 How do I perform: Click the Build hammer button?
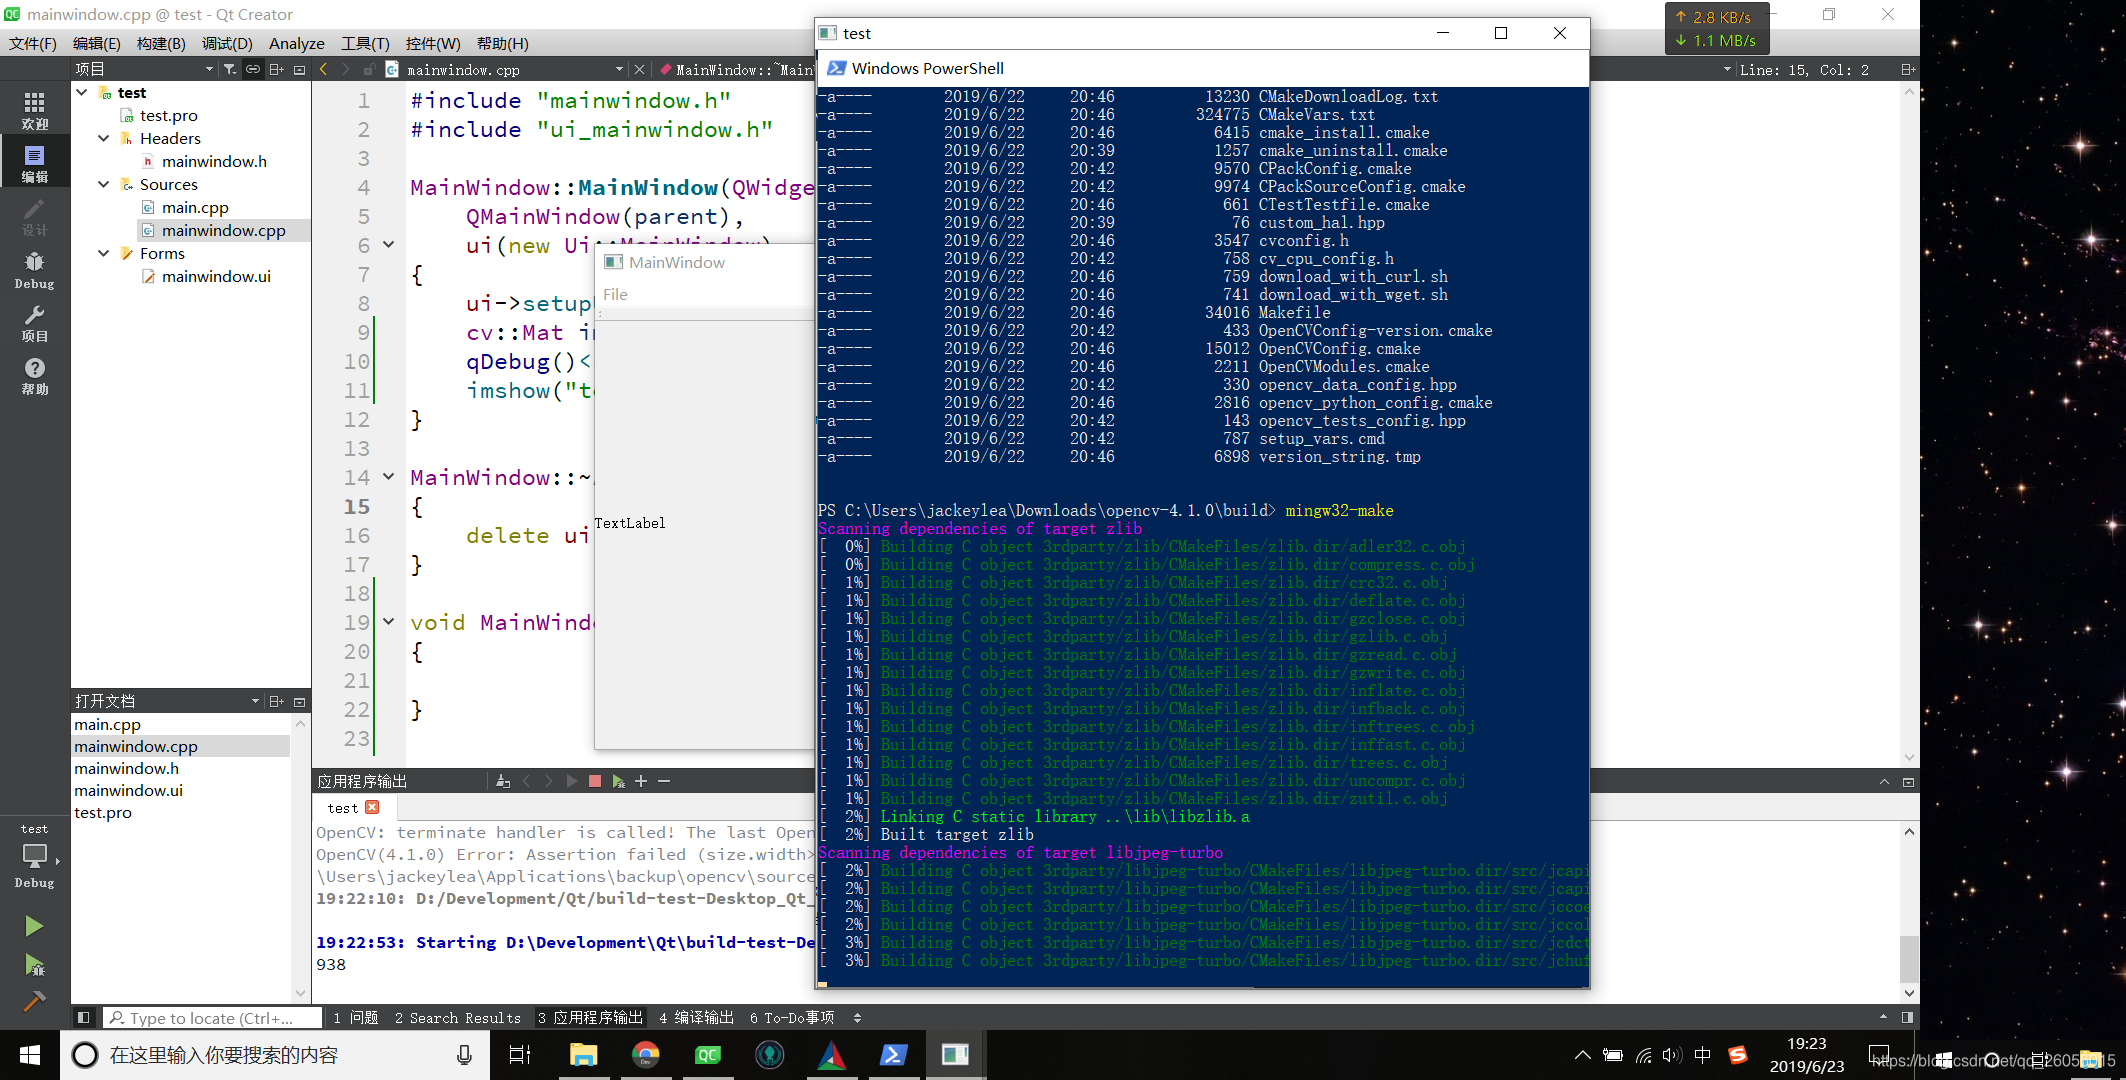pos(34,1000)
